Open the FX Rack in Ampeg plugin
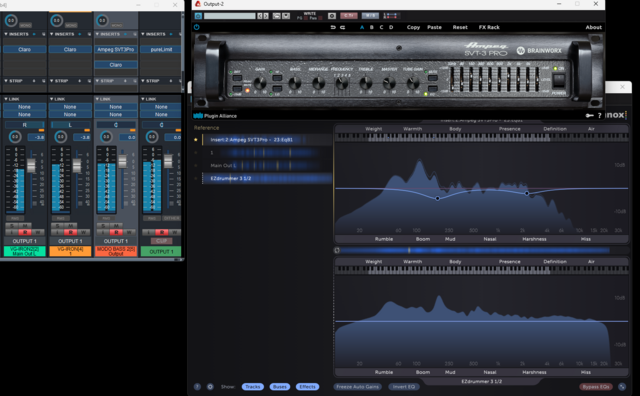Screen dimensions: 640x396 point(489,27)
